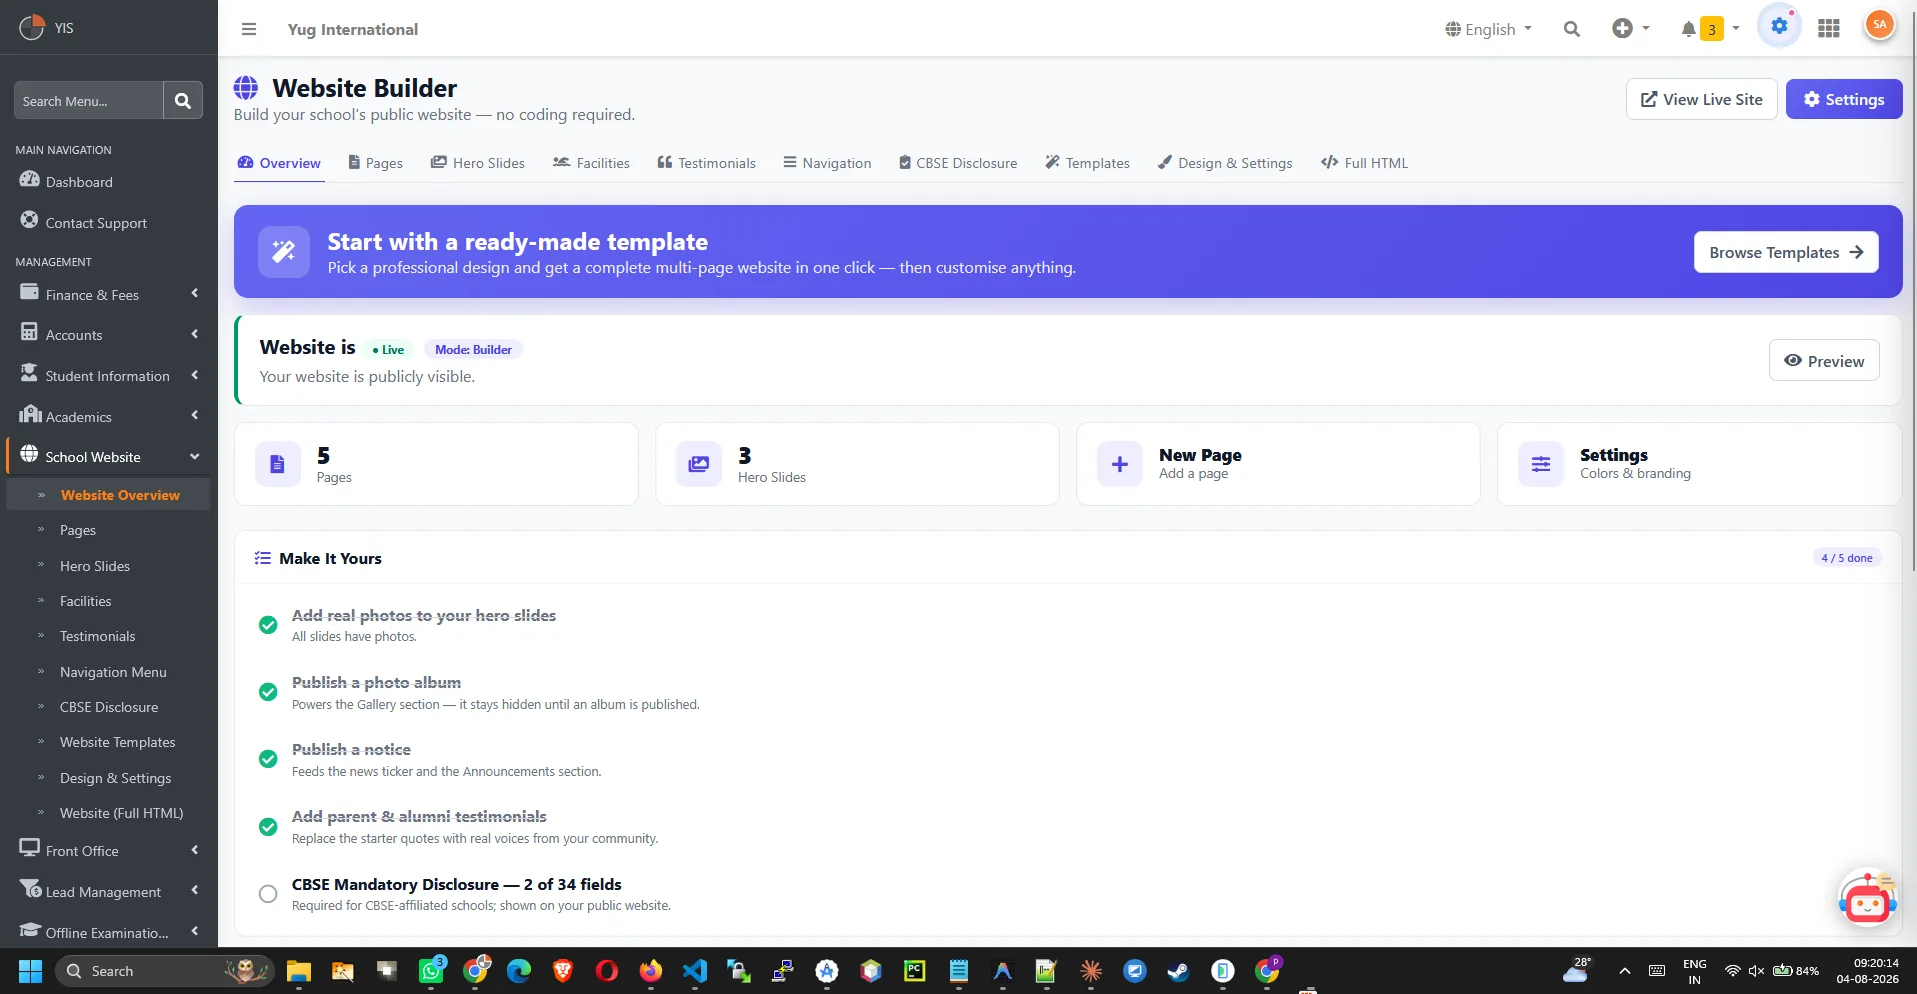Click the chatbot robot assistant icon

pos(1867,898)
